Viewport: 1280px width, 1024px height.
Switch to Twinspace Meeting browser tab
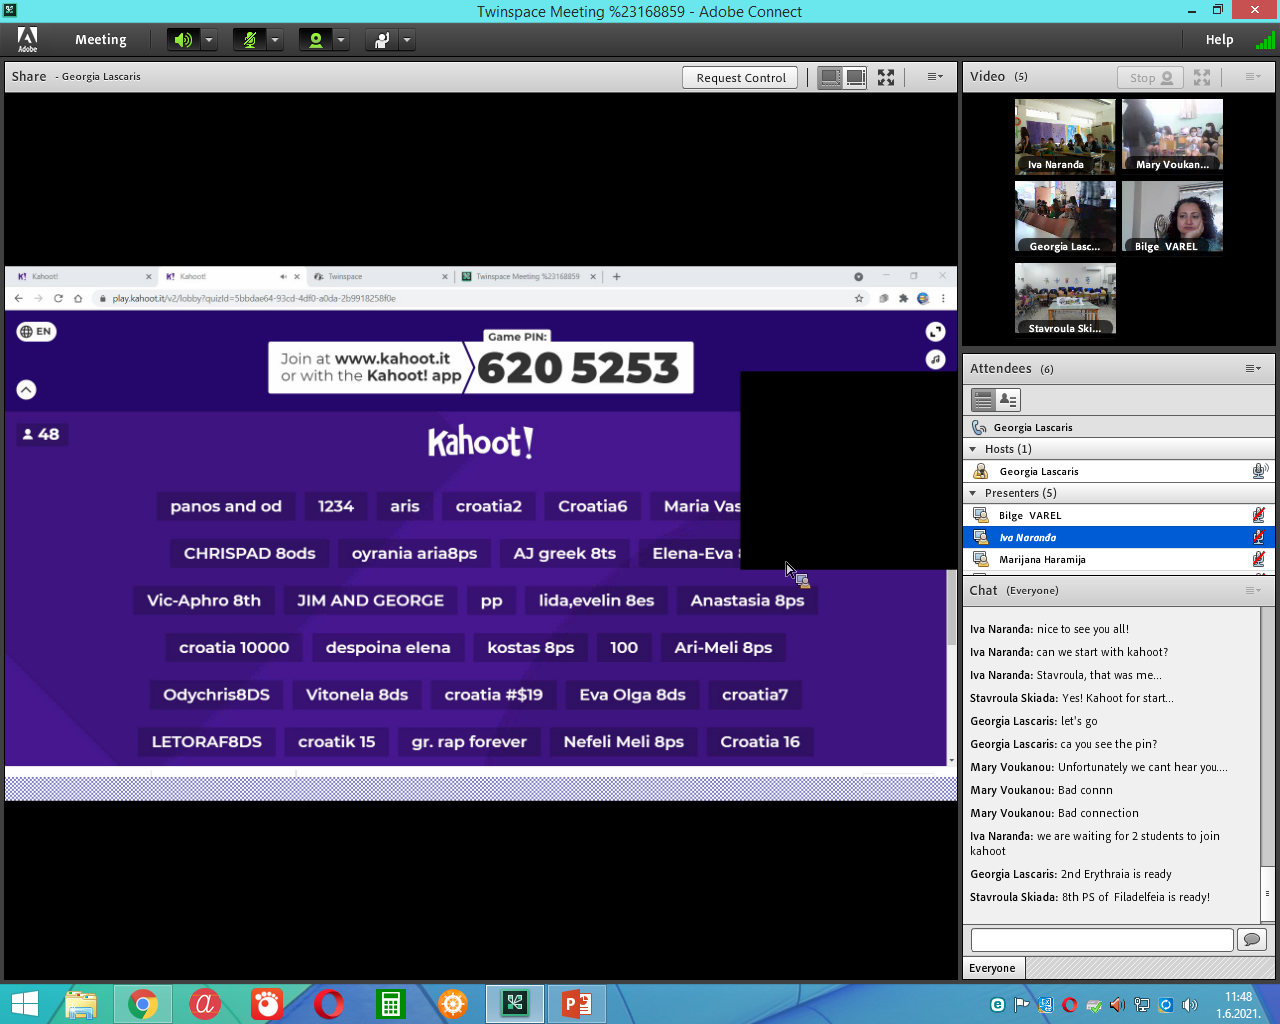528,277
